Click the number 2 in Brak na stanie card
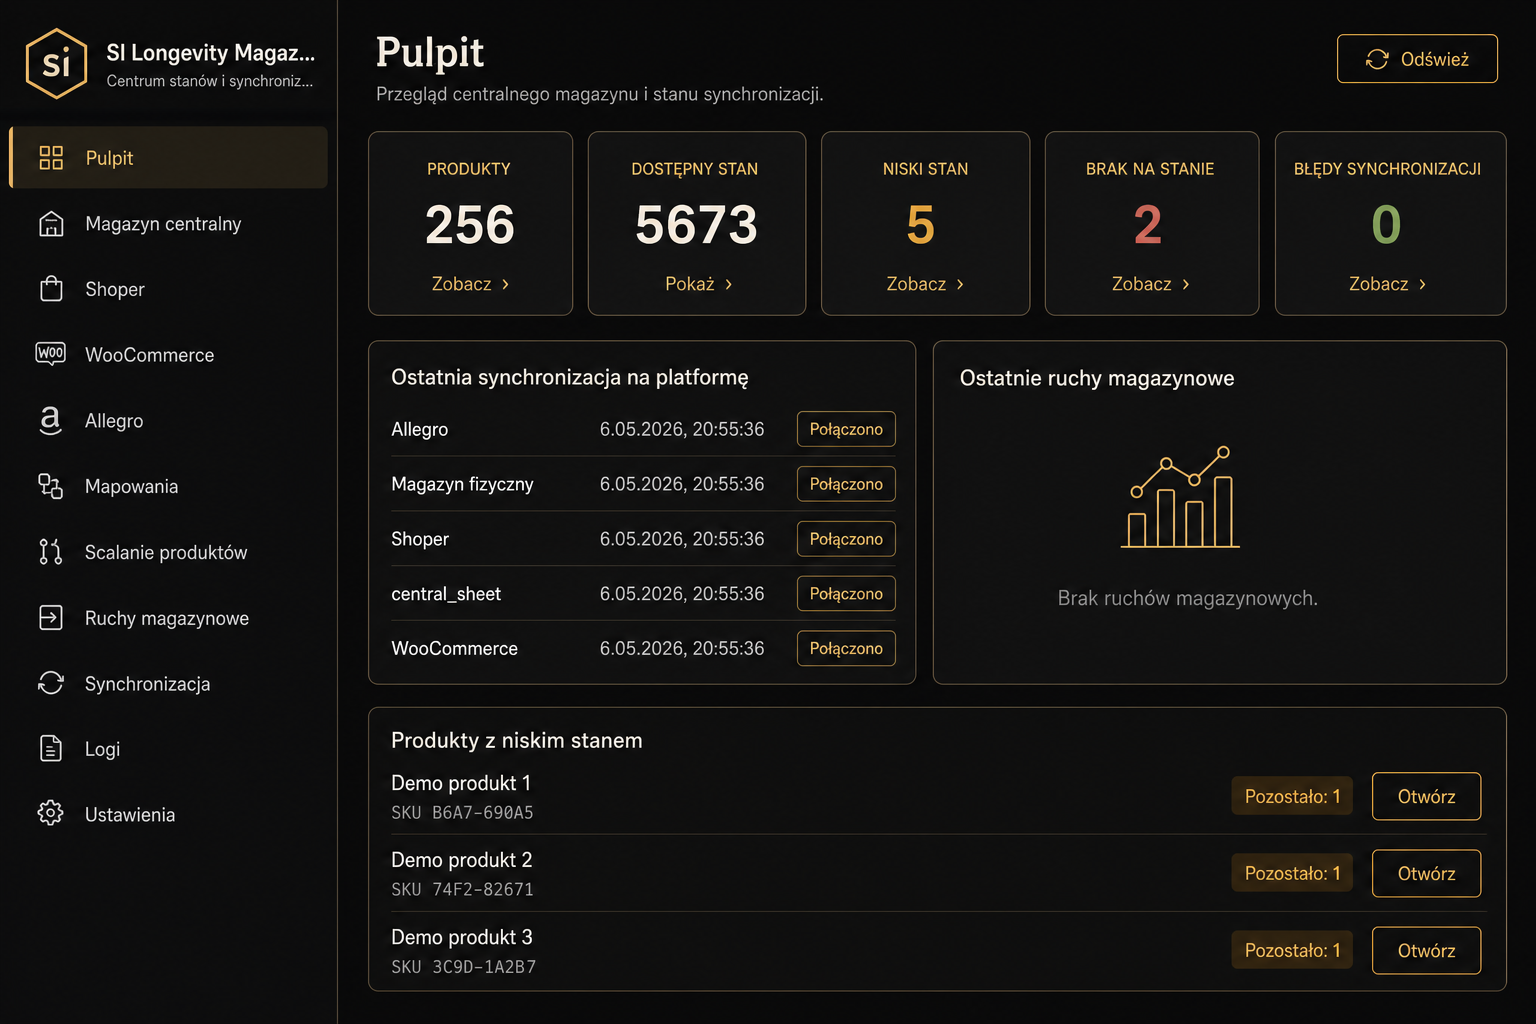 1148,224
